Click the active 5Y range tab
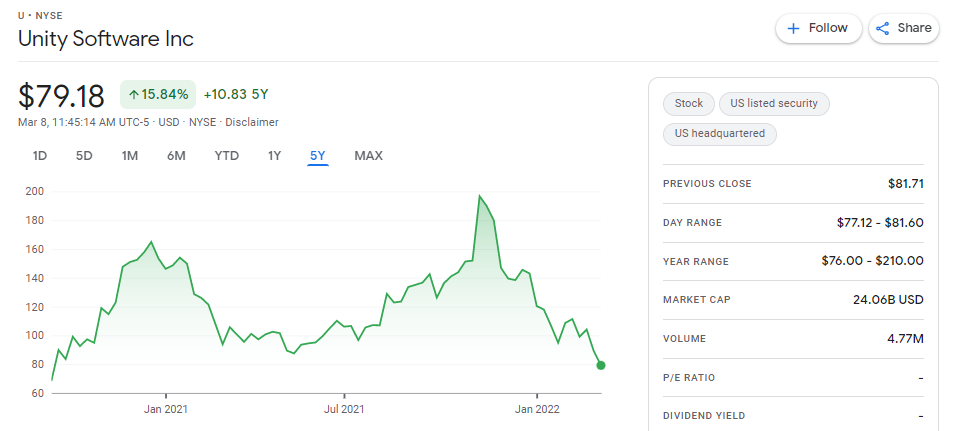Image resolution: width=954 pixels, height=431 pixels. pyautogui.click(x=318, y=156)
